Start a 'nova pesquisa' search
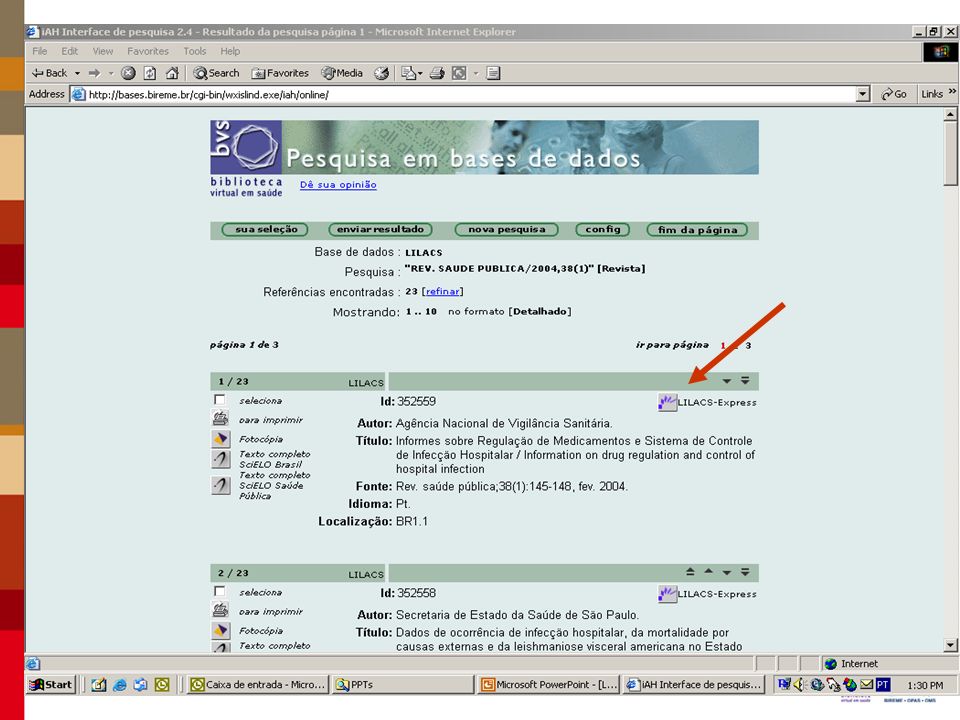The height and width of the screenshot is (720, 960). 506,230
